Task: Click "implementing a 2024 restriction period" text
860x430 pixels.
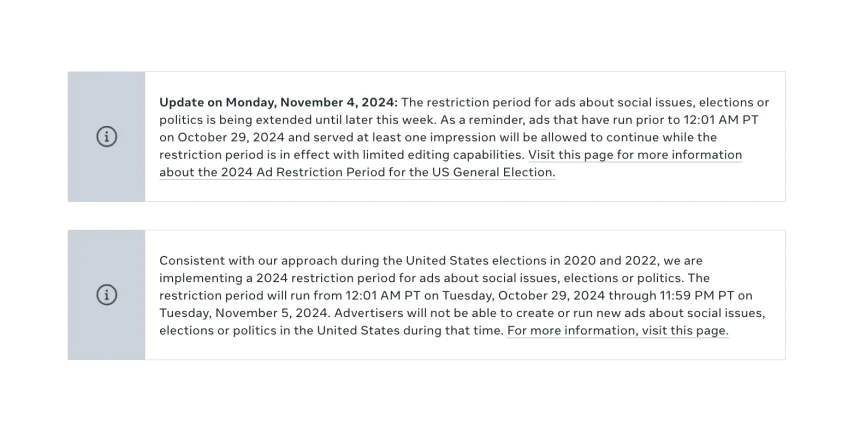Action: [x=276, y=277]
